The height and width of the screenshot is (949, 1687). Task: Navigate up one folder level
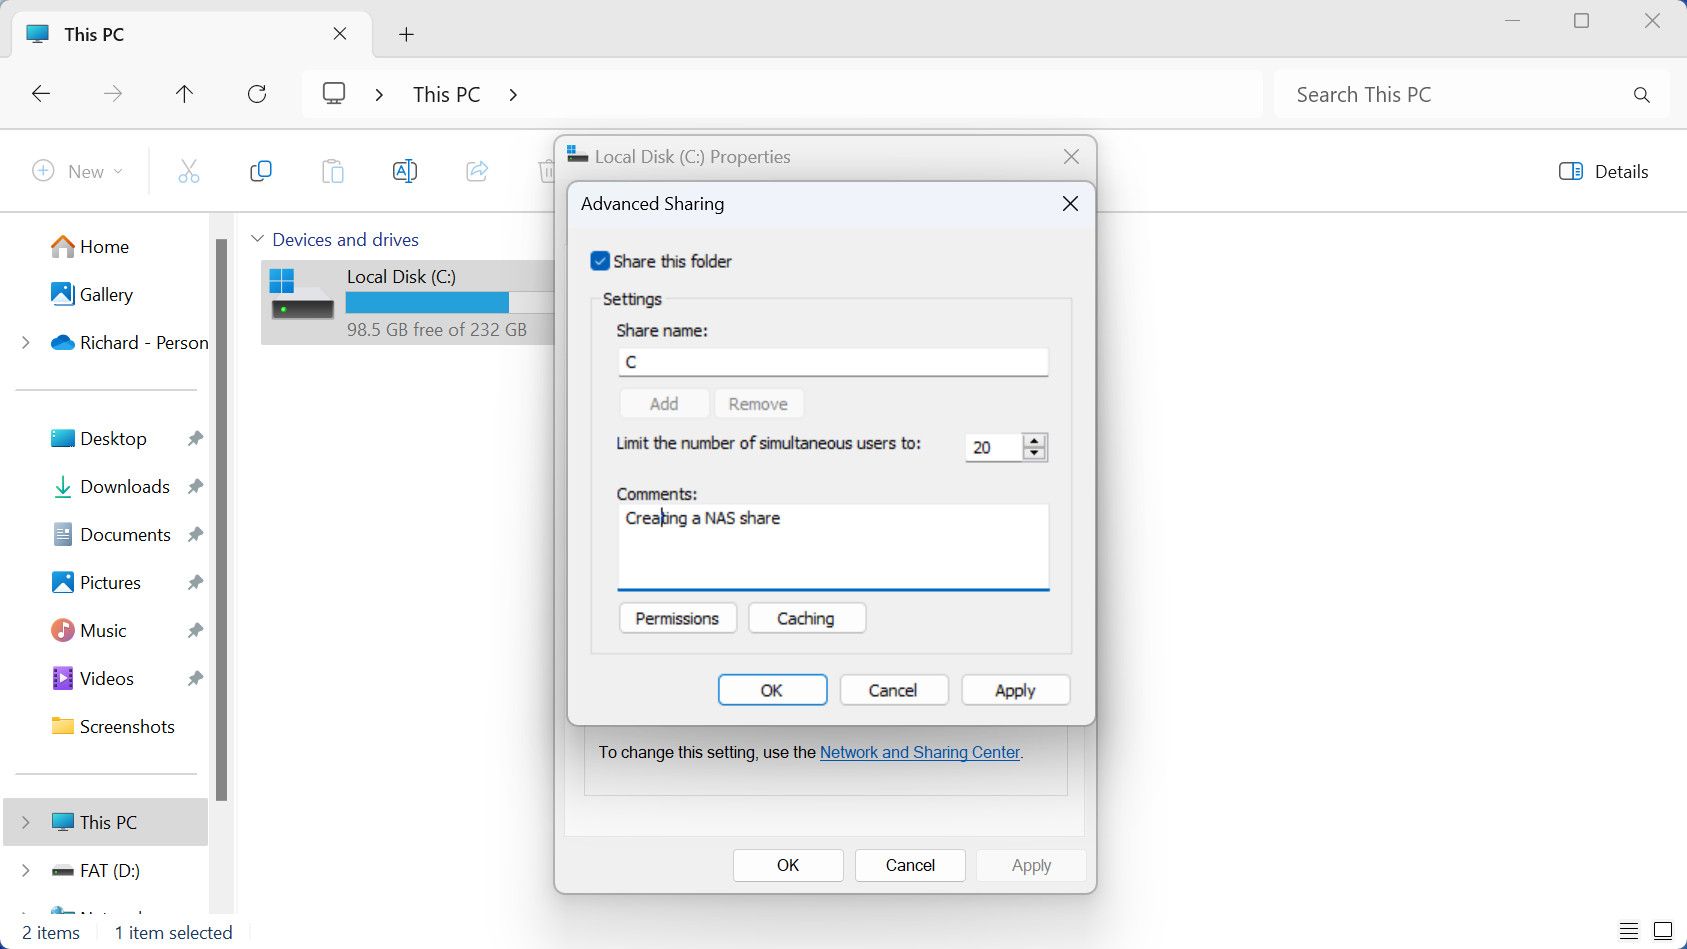click(184, 93)
